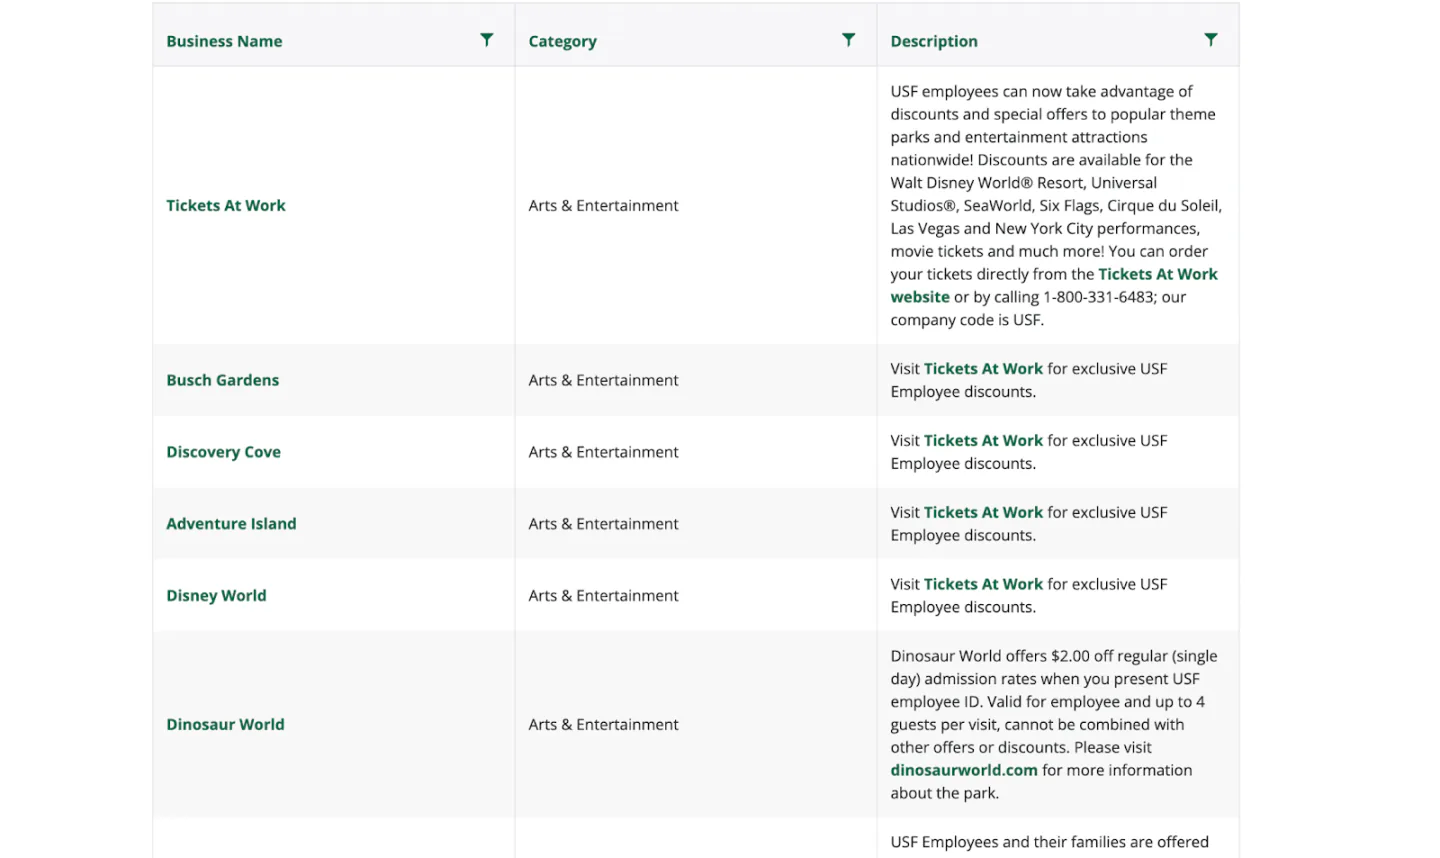Click Tickets At Work link in Busch Gardens description
The height and width of the screenshot is (858, 1440).
click(983, 369)
